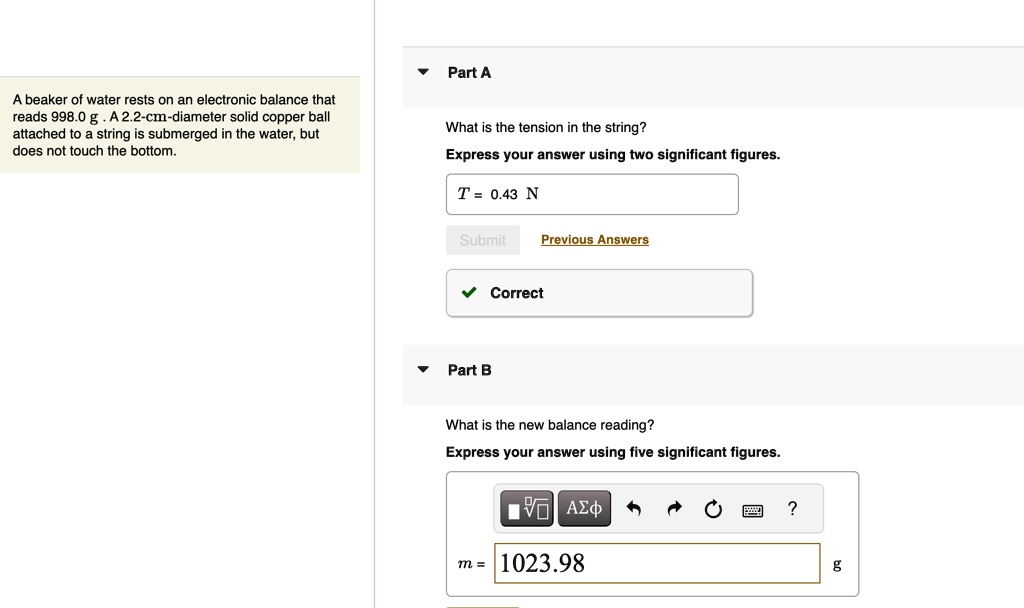Viewport: 1024px width, 608px height.
Task: Collapse Part B with its disclosure triangle
Action: pos(422,370)
